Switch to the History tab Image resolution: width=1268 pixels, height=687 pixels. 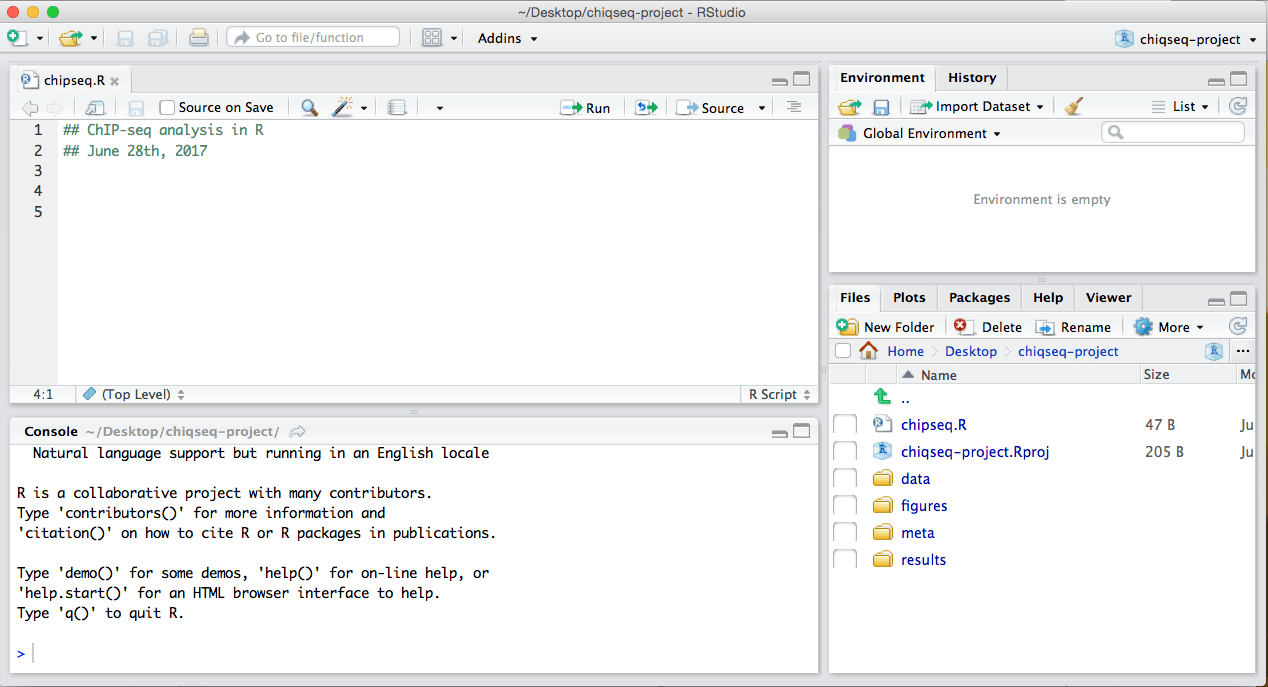pyautogui.click(x=972, y=78)
